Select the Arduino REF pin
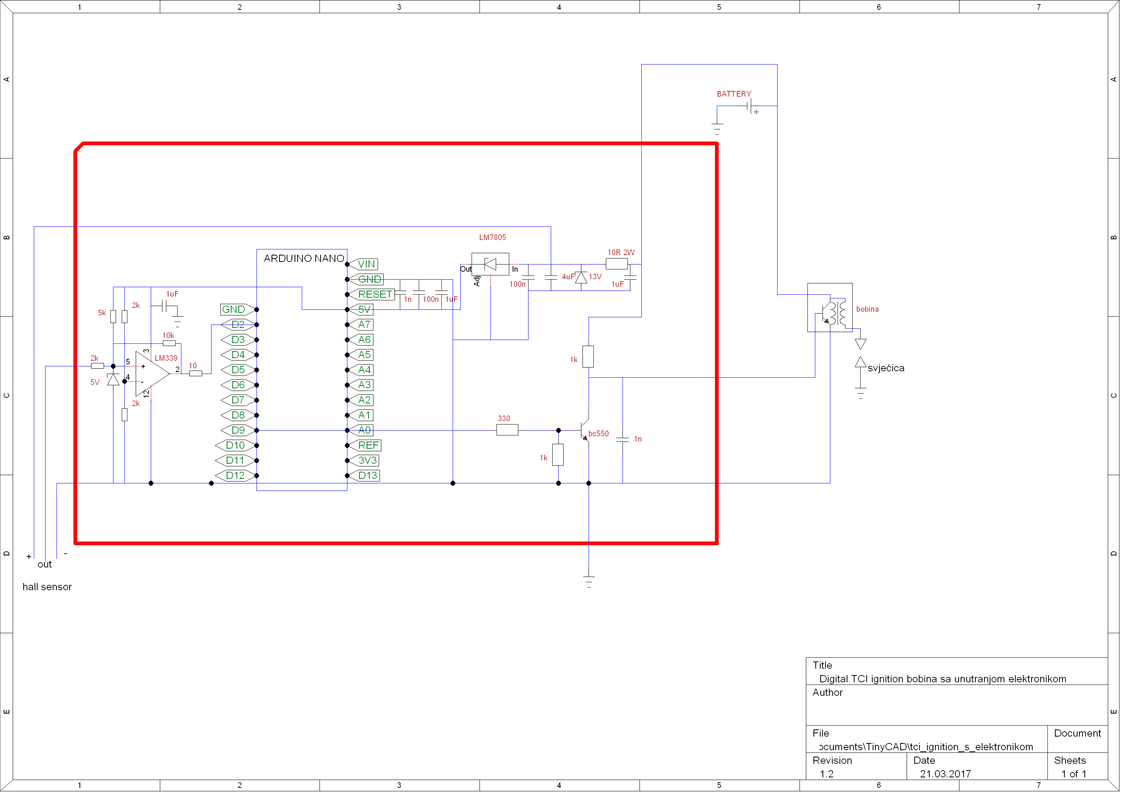 [365, 445]
